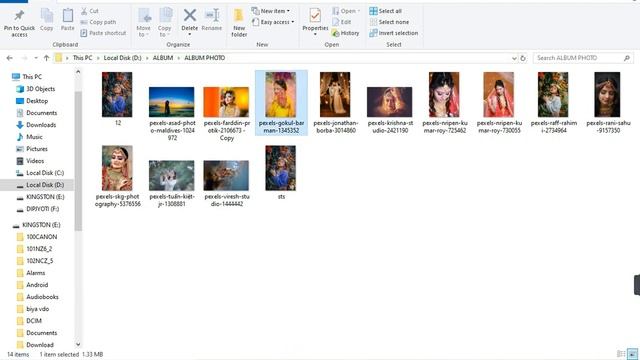Viewport: 640px width, 360px height.
Task: Click Pin to Quick access icon
Action: [x=19, y=16]
